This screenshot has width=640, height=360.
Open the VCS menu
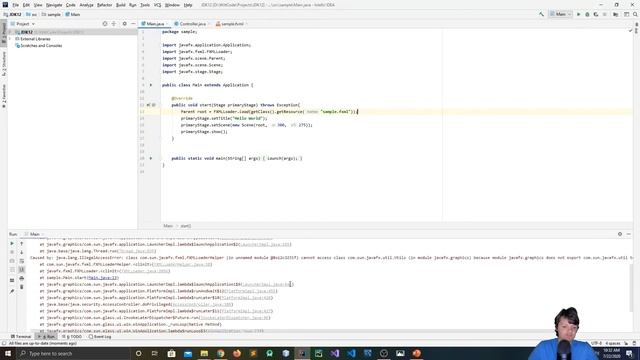[x=157, y=5]
